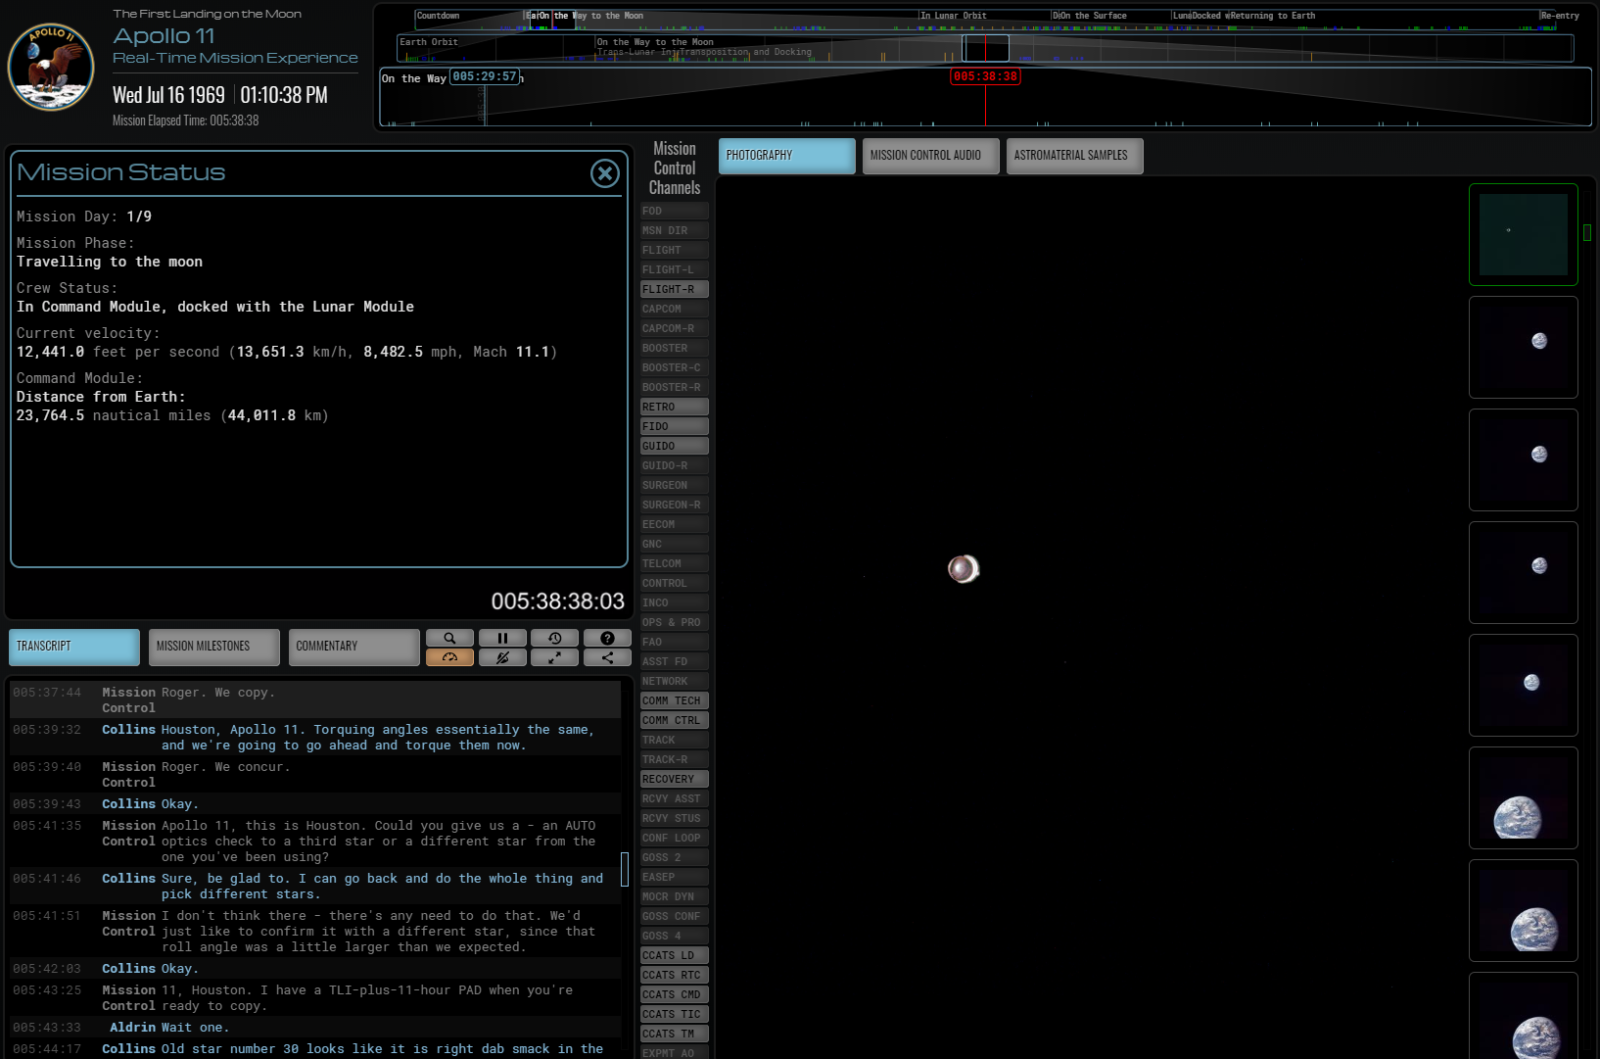1600x1059 pixels.
Task: Open the seventh thumbnail, Earth at lower right
Action: [1523, 911]
